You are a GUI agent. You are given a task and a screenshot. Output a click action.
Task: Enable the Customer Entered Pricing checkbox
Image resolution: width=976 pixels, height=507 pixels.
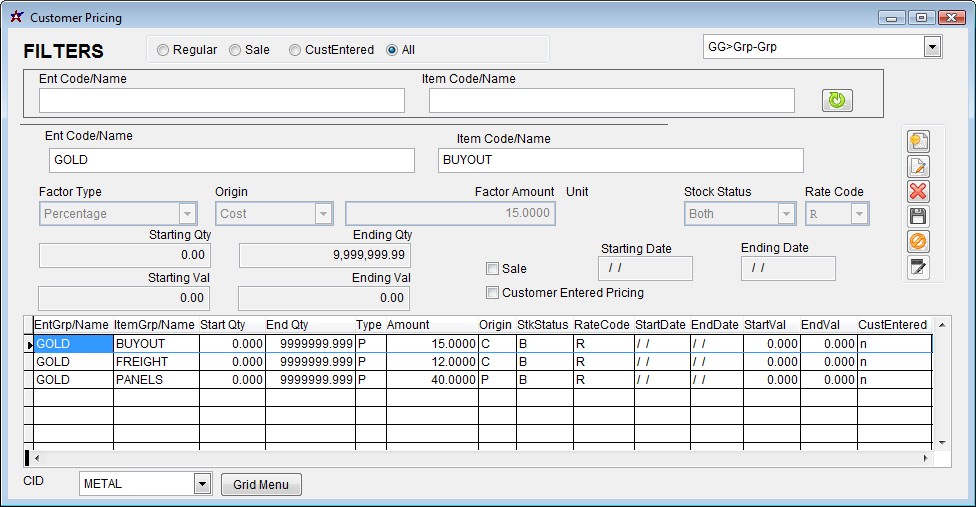492,293
